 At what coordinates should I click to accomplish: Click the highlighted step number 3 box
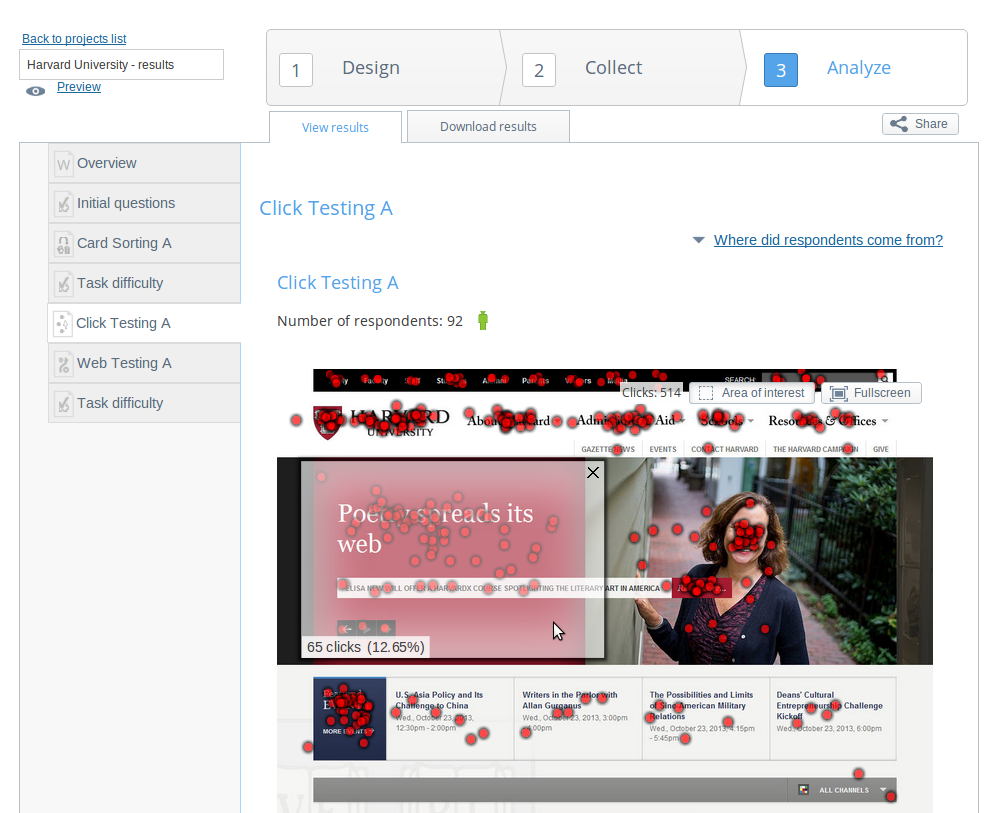tap(781, 70)
